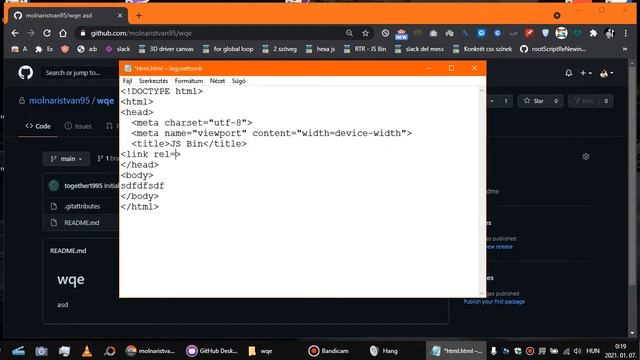The image size is (640, 360).
Task: Open the Formátum menu in Notepad
Action: coord(189,81)
